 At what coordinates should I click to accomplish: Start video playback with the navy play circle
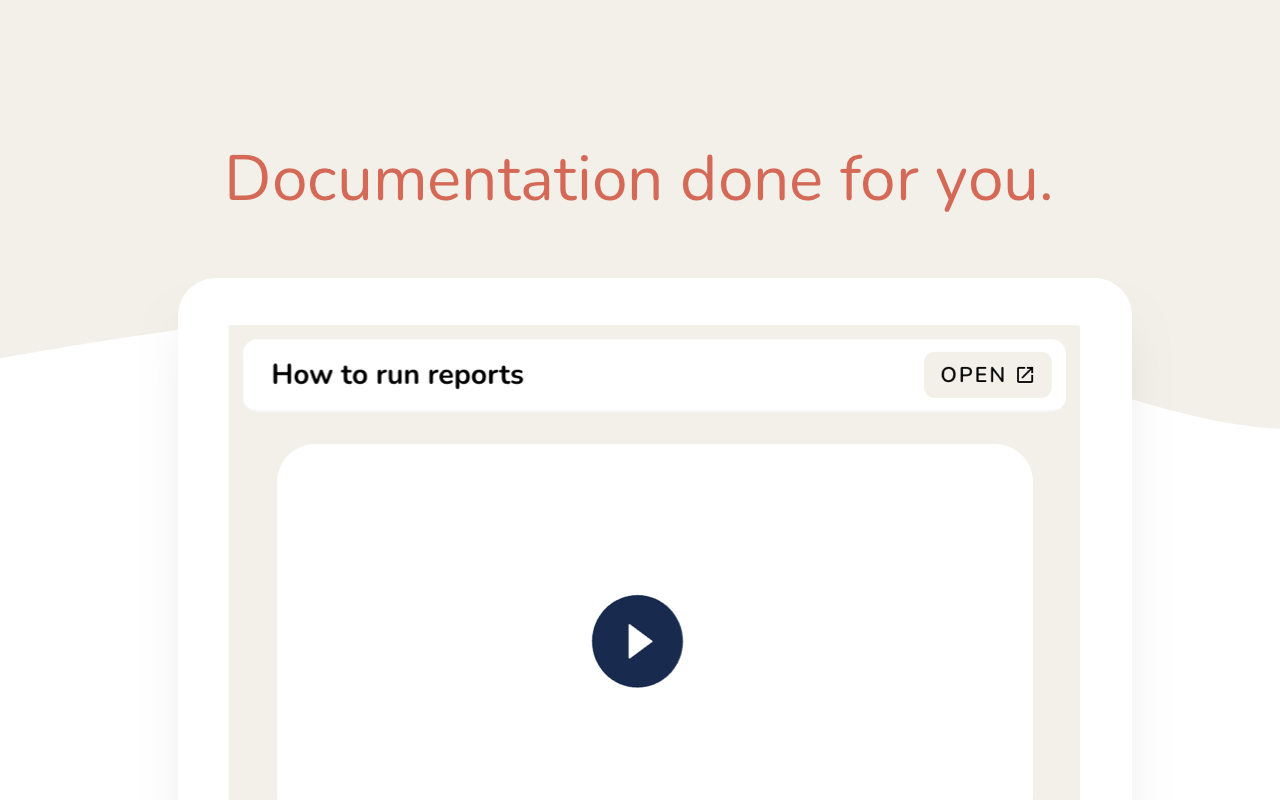[638, 641]
